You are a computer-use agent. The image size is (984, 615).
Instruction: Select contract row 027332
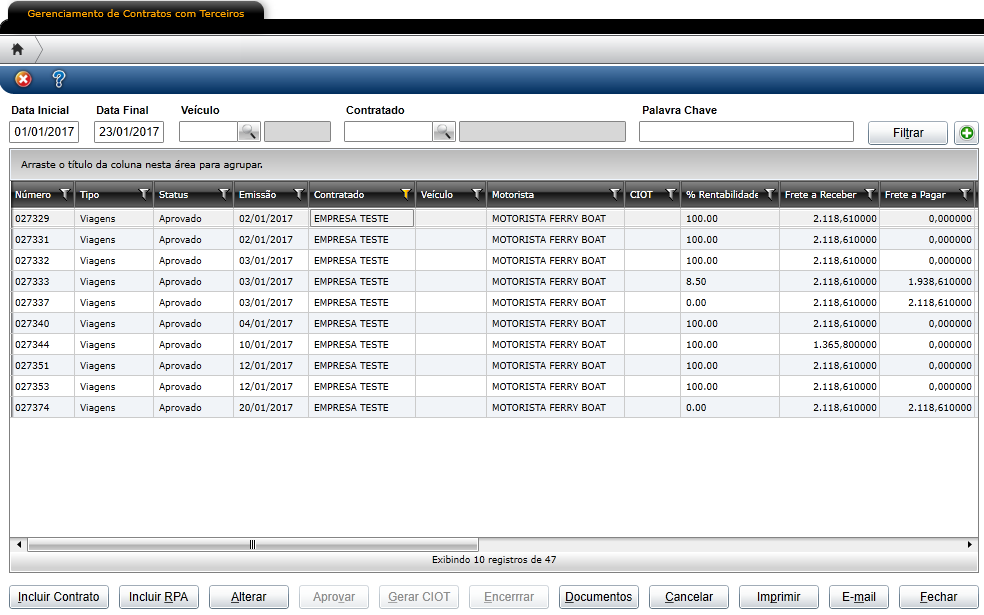(493, 260)
